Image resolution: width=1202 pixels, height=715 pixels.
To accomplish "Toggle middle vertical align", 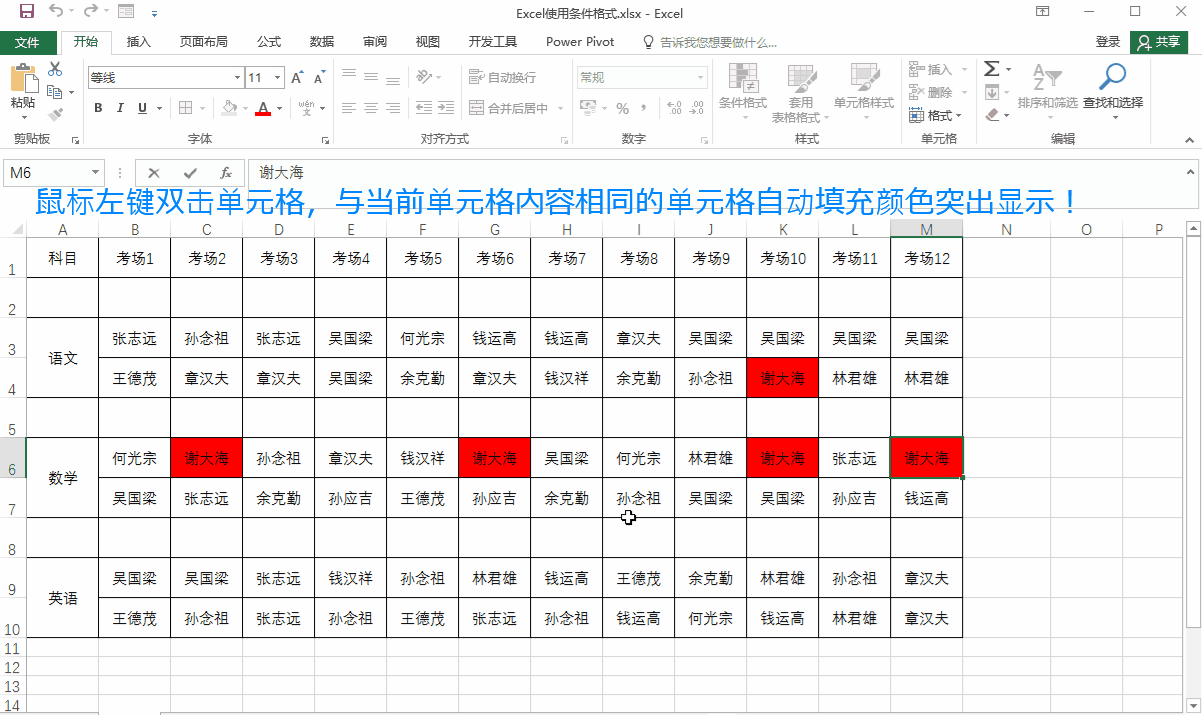I will coord(371,76).
